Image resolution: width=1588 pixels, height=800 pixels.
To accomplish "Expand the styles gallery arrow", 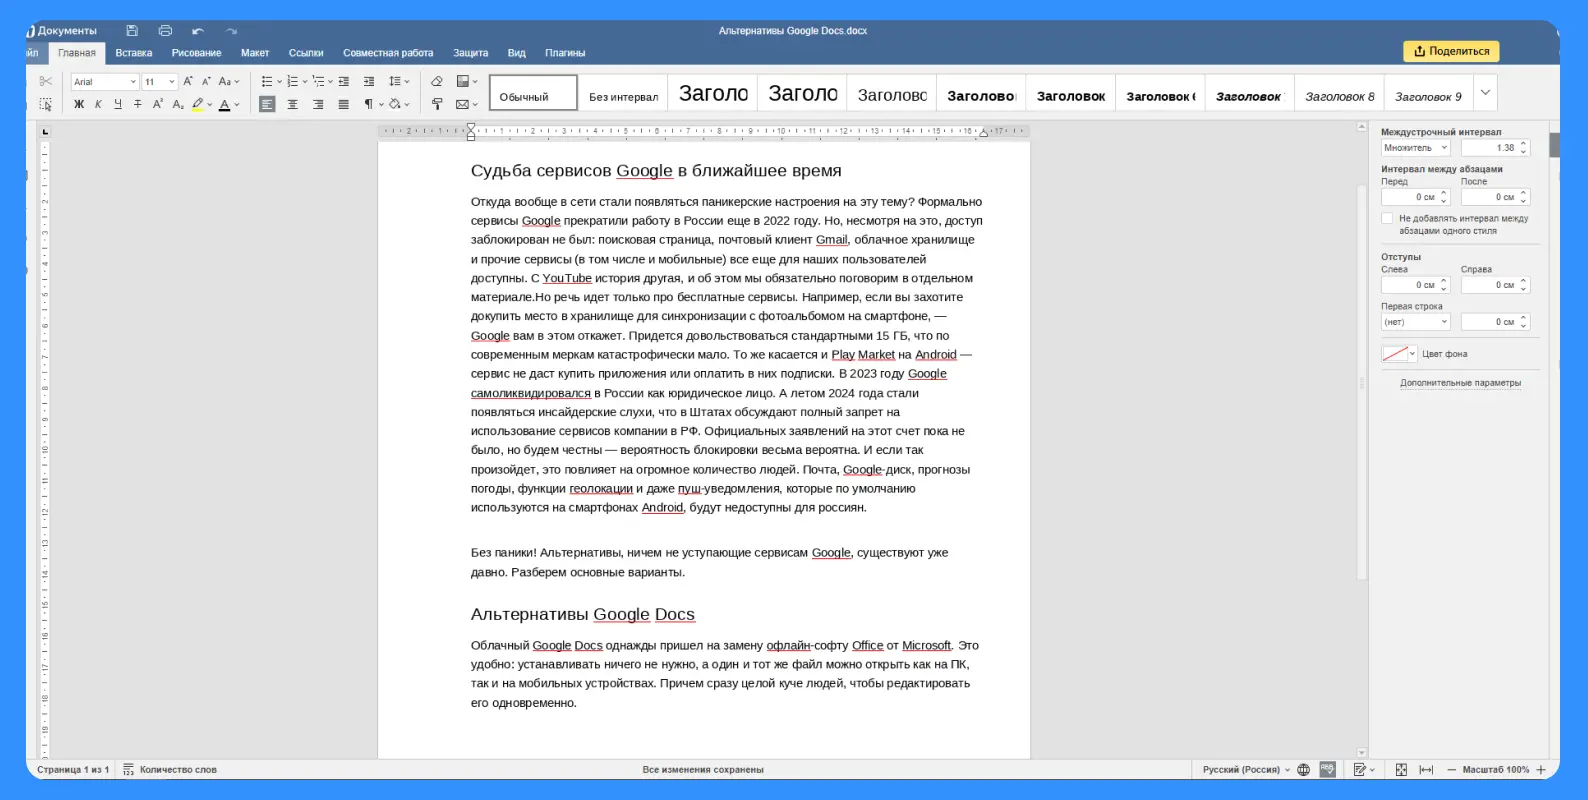I will tap(1485, 92).
